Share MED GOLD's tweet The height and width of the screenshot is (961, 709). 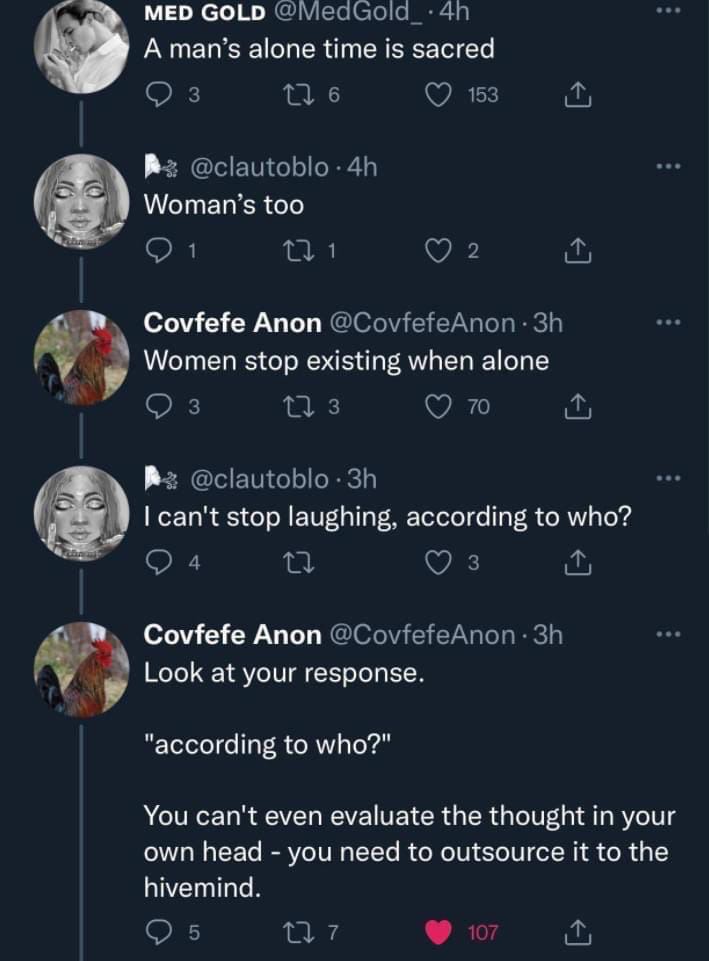pyautogui.click(x=577, y=95)
